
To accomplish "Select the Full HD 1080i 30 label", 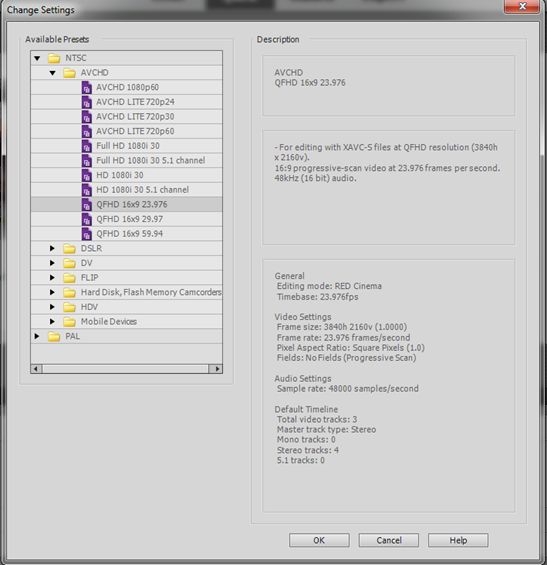I will click(x=128, y=146).
